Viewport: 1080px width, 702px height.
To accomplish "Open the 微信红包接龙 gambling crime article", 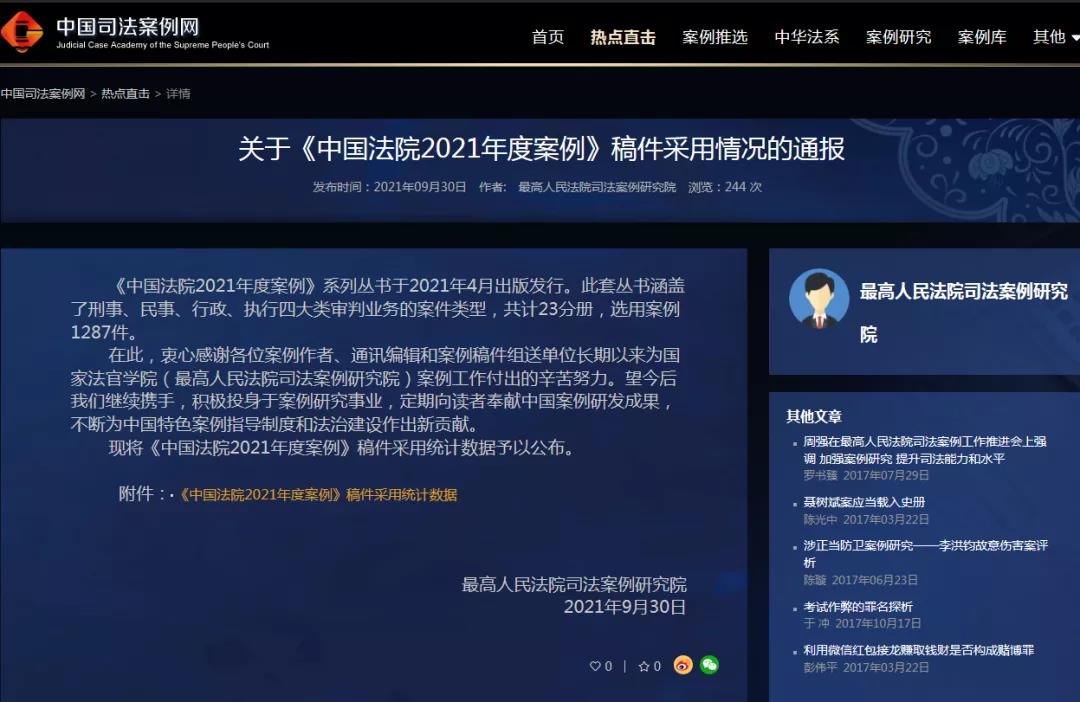I will pos(918,650).
